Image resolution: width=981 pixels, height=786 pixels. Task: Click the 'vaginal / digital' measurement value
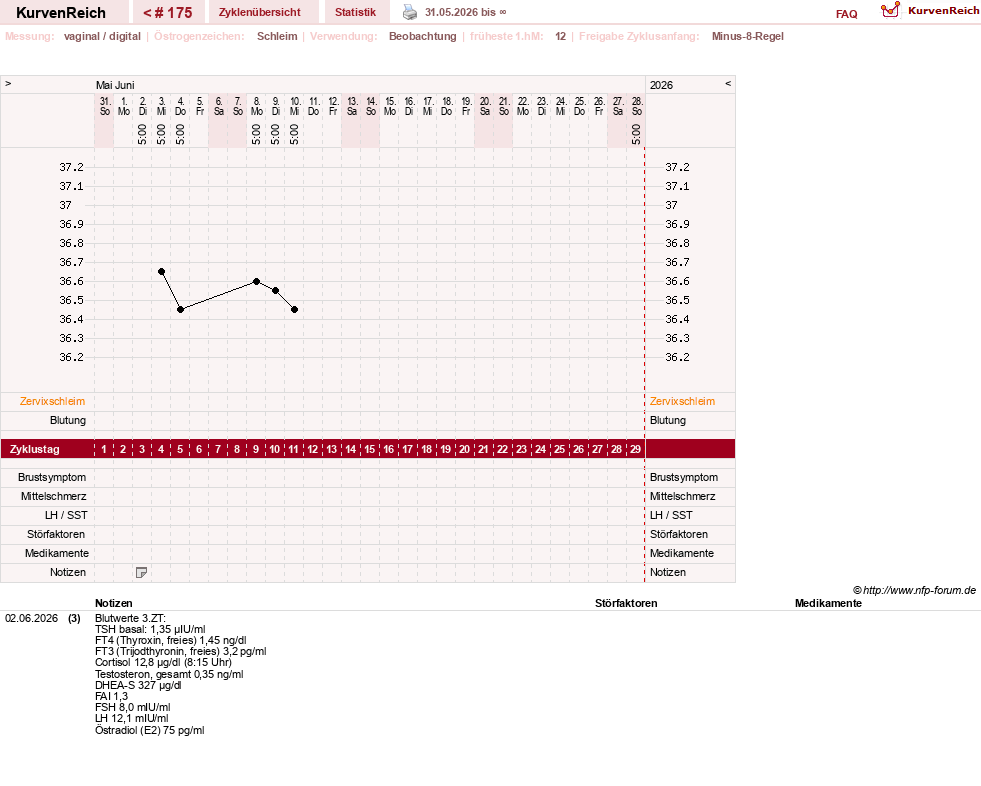tap(102, 36)
